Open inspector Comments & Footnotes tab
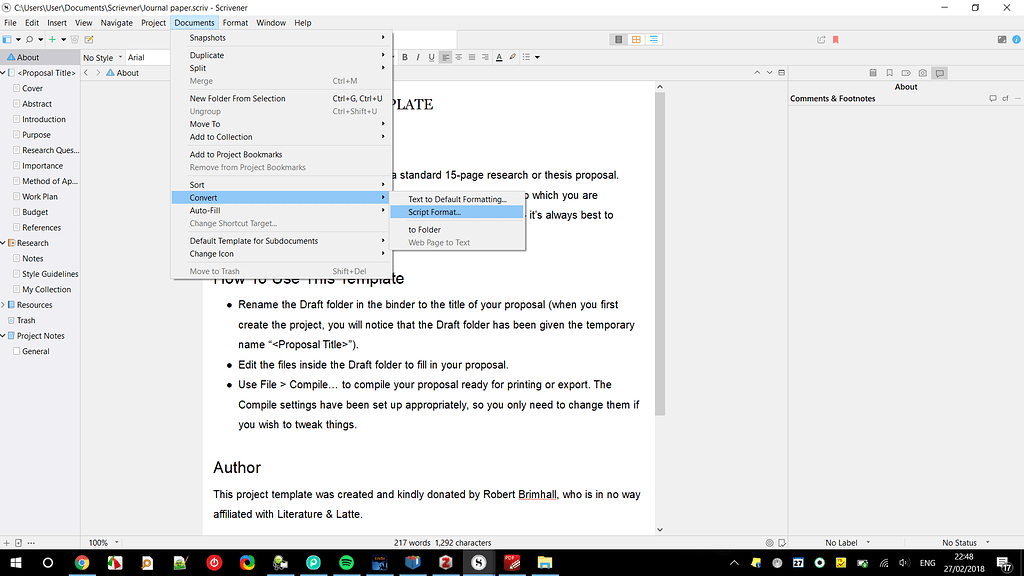 pyautogui.click(x=940, y=73)
